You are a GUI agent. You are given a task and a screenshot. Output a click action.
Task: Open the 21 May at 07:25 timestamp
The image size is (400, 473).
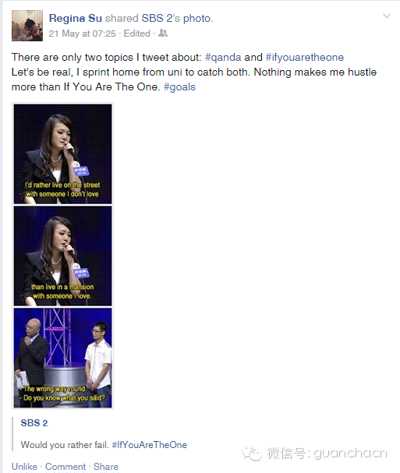[x=82, y=33]
